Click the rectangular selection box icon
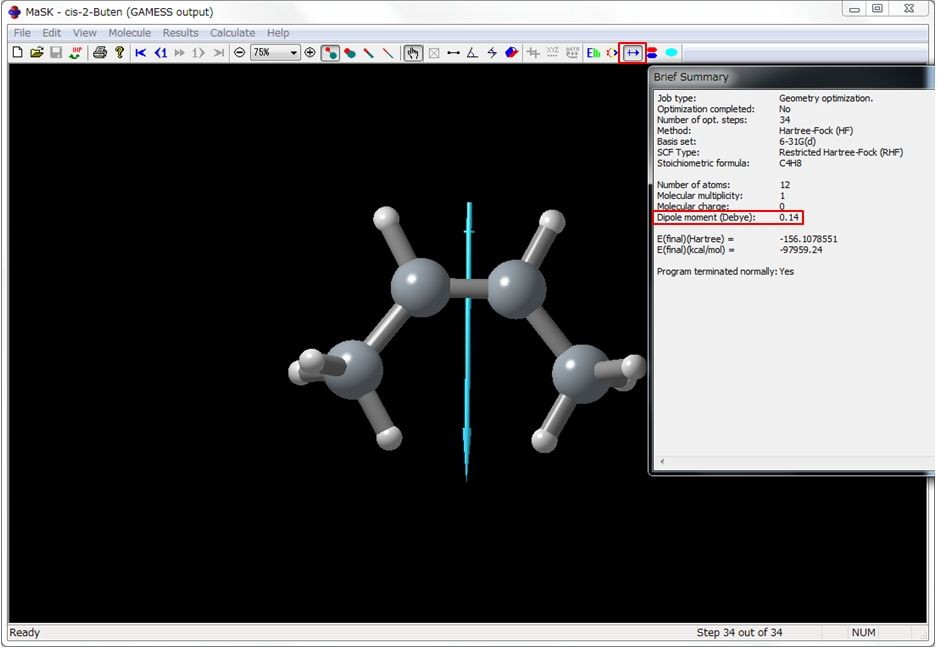The width and height of the screenshot is (937, 648). click(x=433, y=52)
